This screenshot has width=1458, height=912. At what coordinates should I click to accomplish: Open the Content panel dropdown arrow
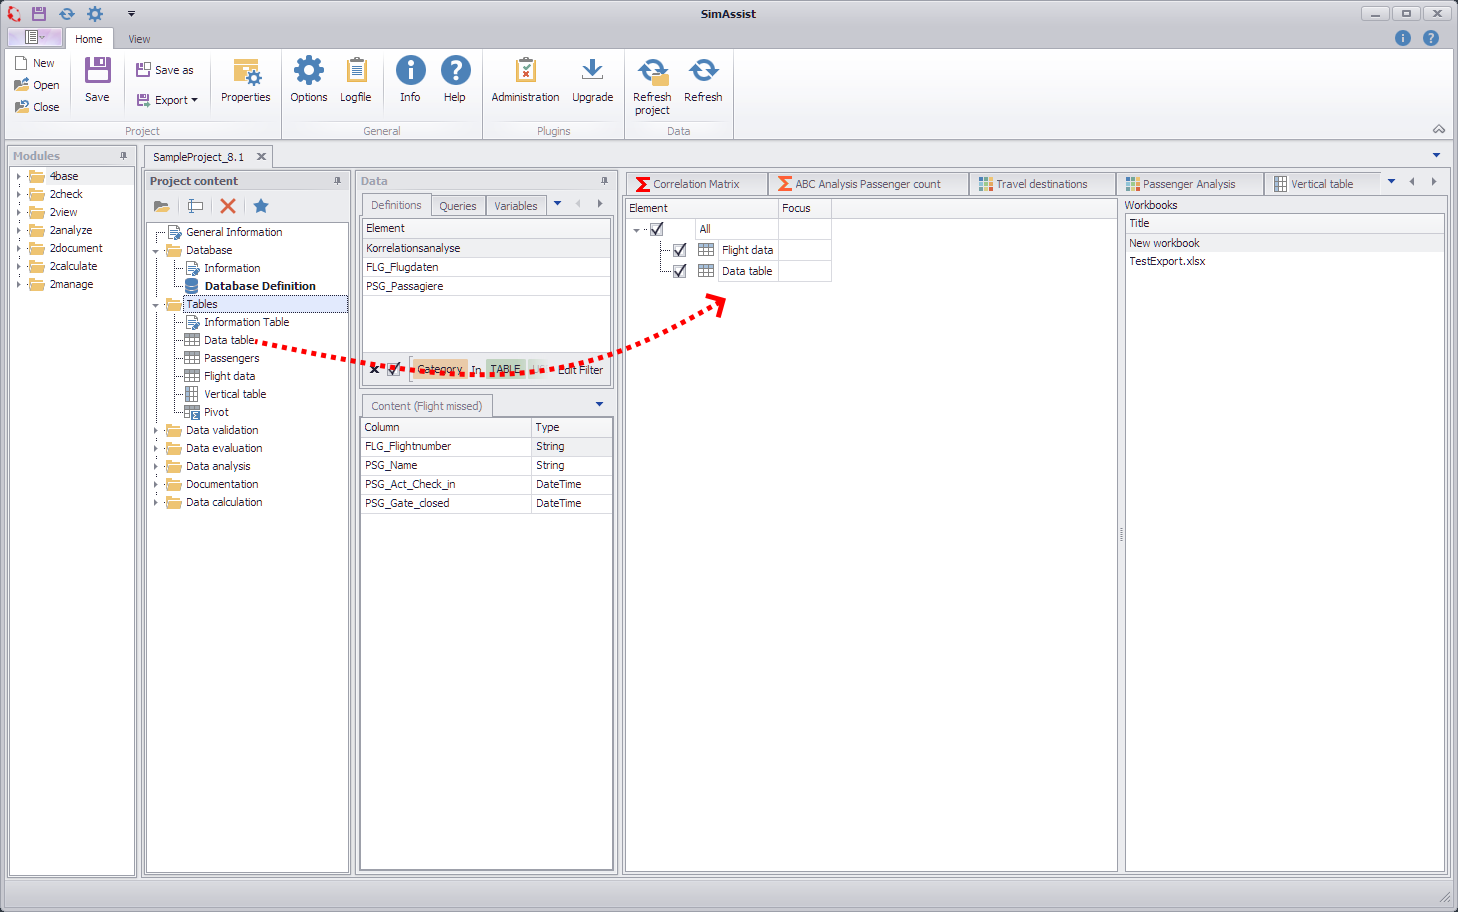click(x=599, y=404)
